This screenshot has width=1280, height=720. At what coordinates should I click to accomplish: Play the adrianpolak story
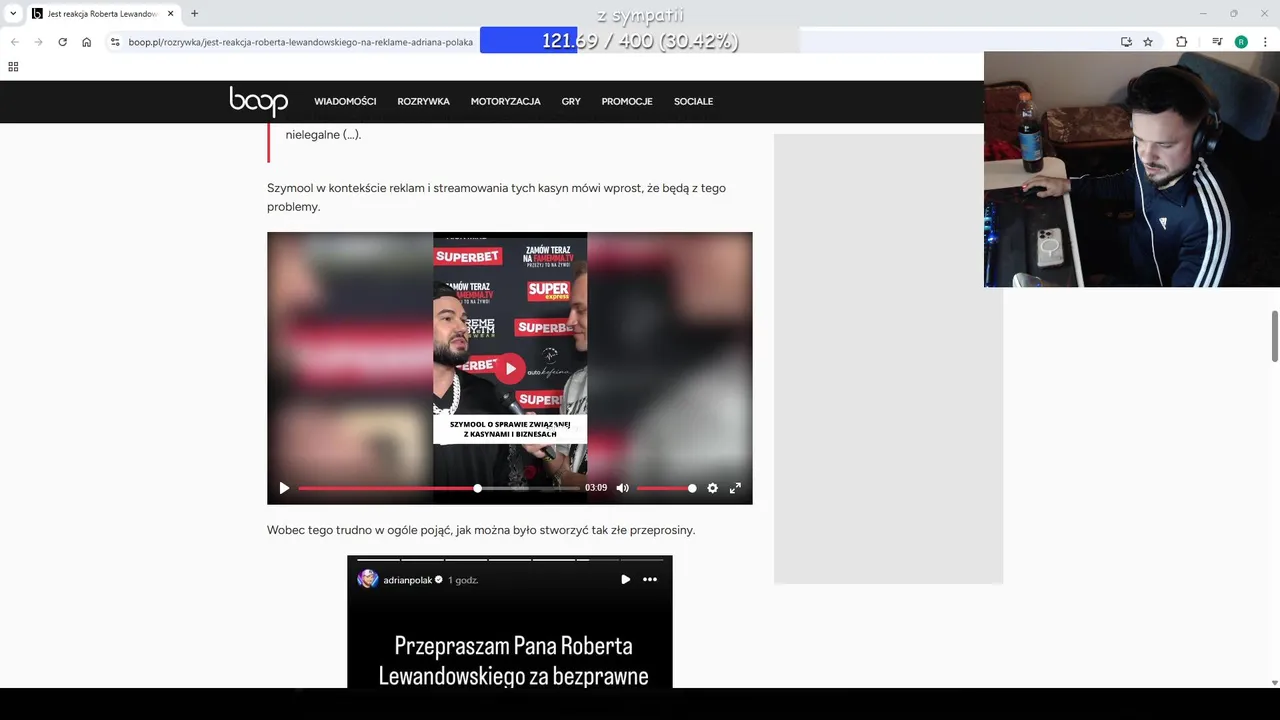(625, 579)
